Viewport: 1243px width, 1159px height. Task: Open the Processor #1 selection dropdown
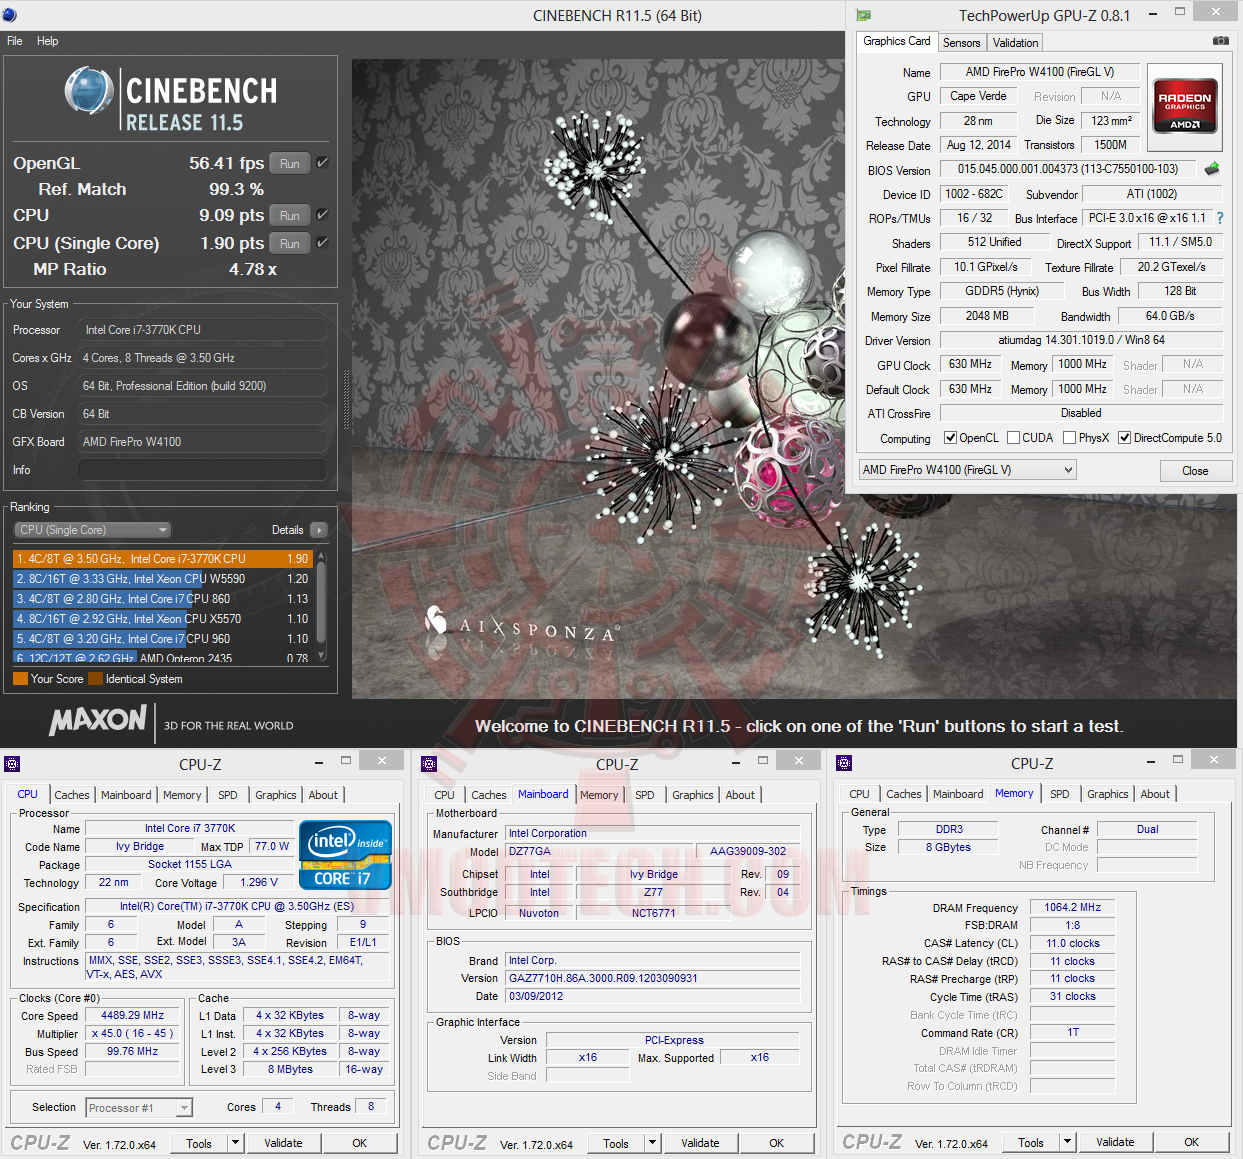coord(139,1108)
